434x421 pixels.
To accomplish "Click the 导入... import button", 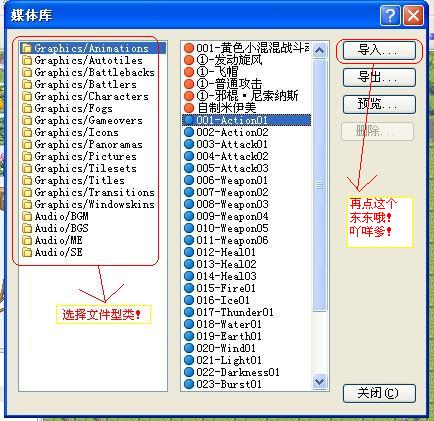I will click(x=379, y=51).
